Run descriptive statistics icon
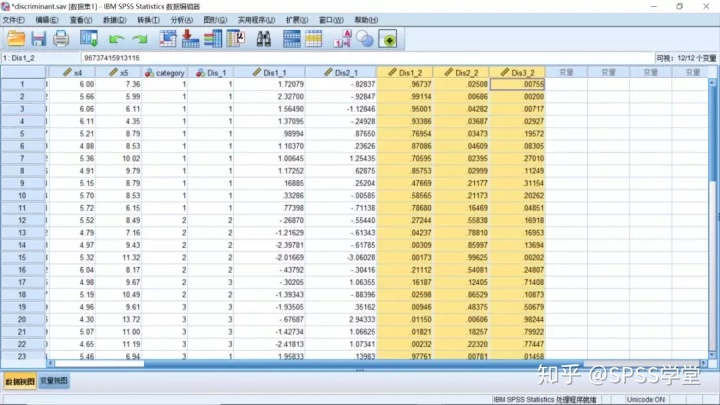720x405 pixels. (x=236, y=39)
